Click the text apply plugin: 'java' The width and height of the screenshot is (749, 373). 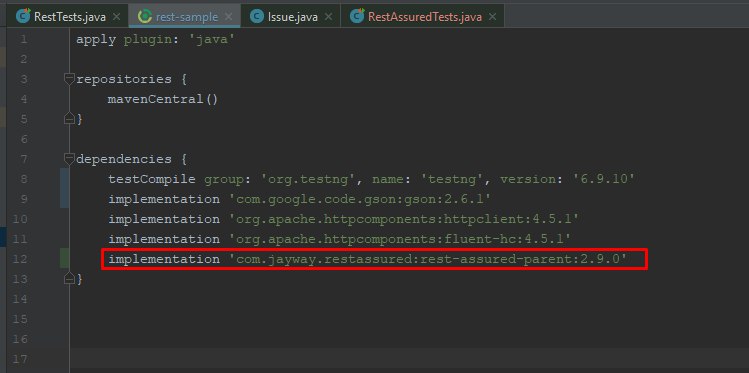pos(156,40)
